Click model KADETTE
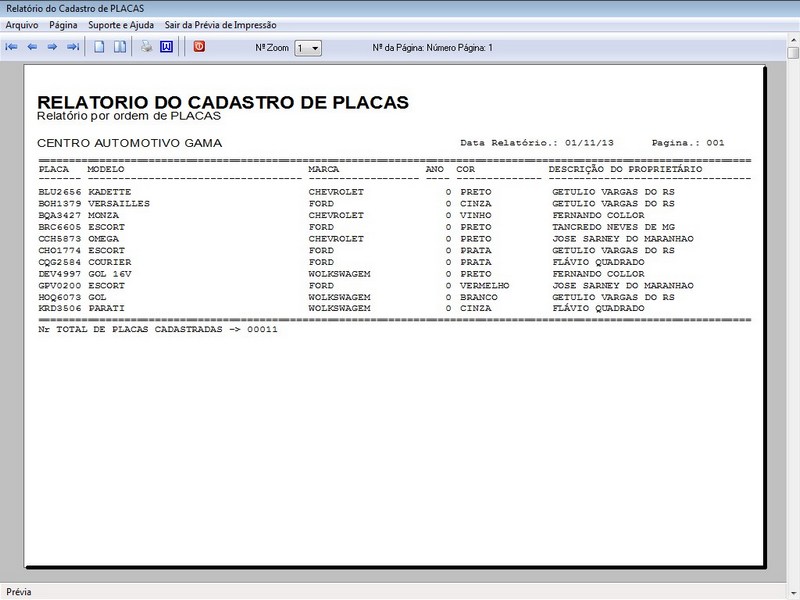 110,192
